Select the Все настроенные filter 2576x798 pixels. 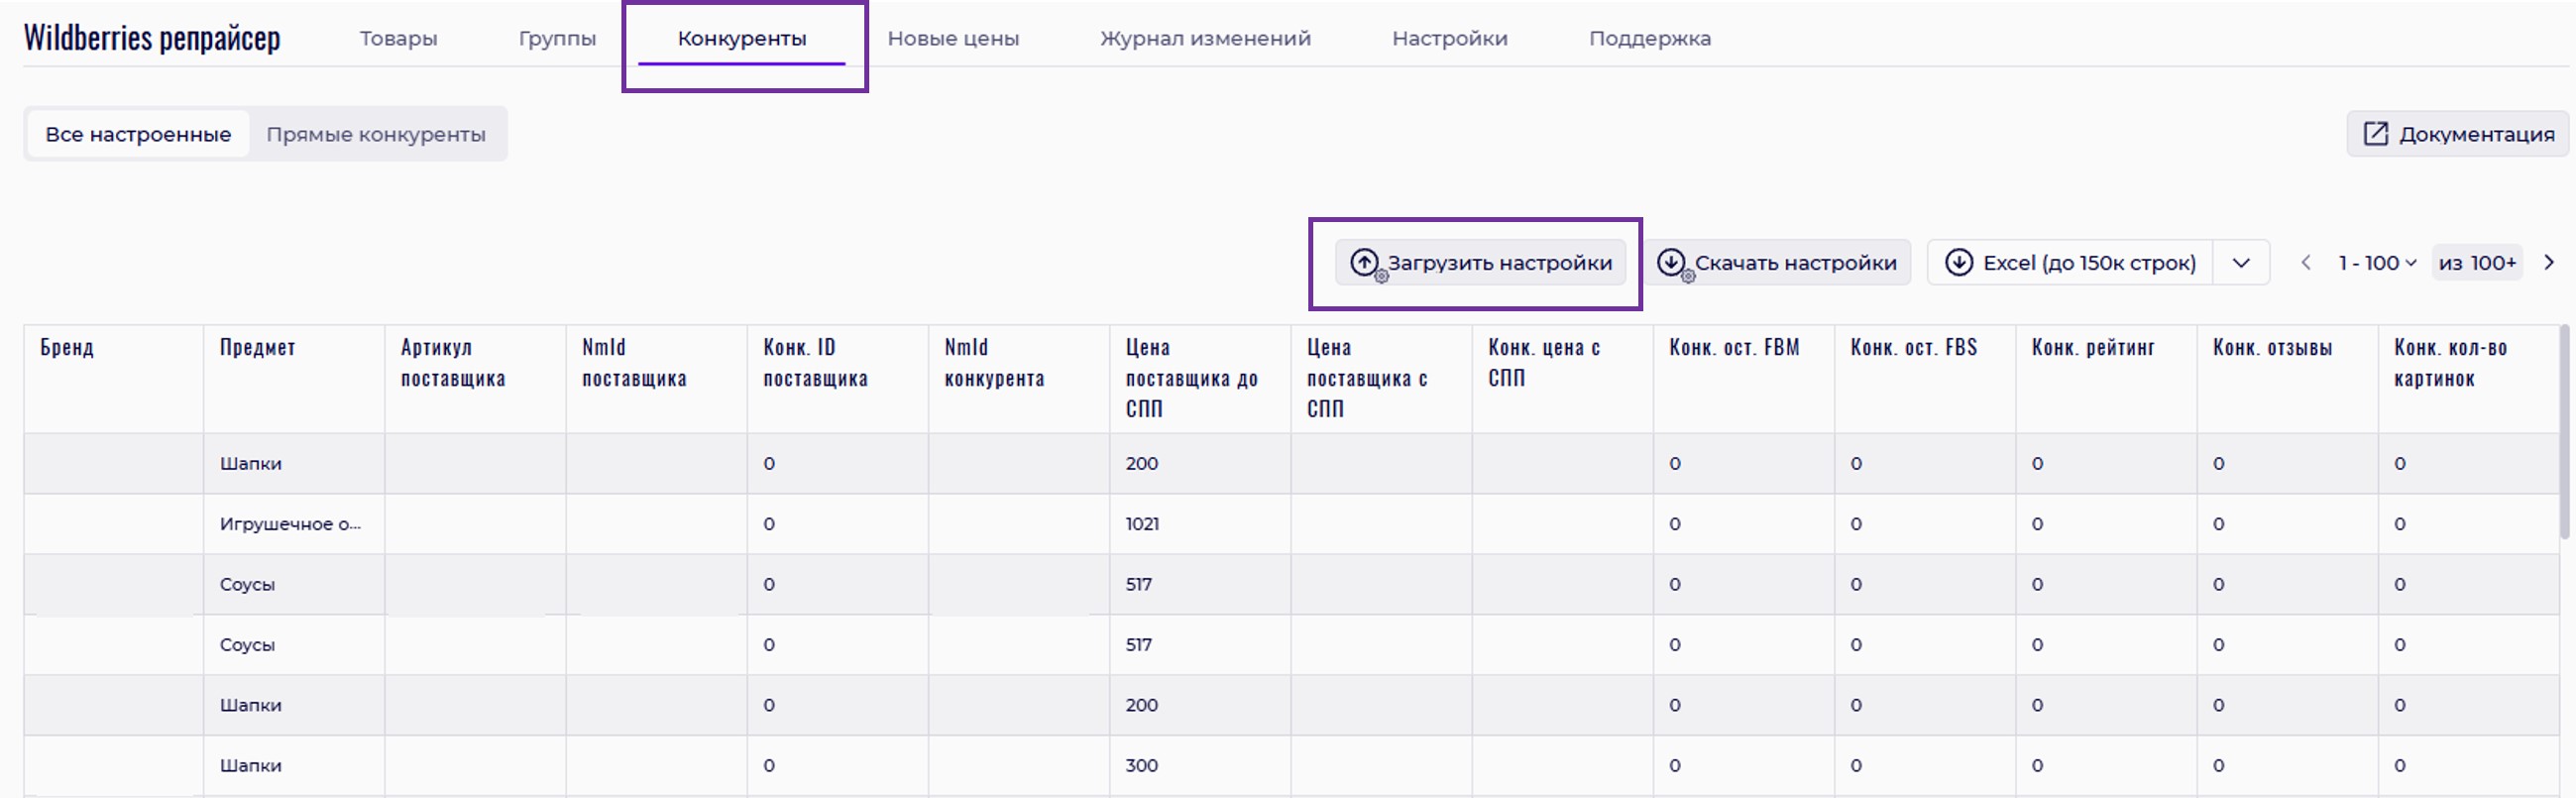click(138, 134)
